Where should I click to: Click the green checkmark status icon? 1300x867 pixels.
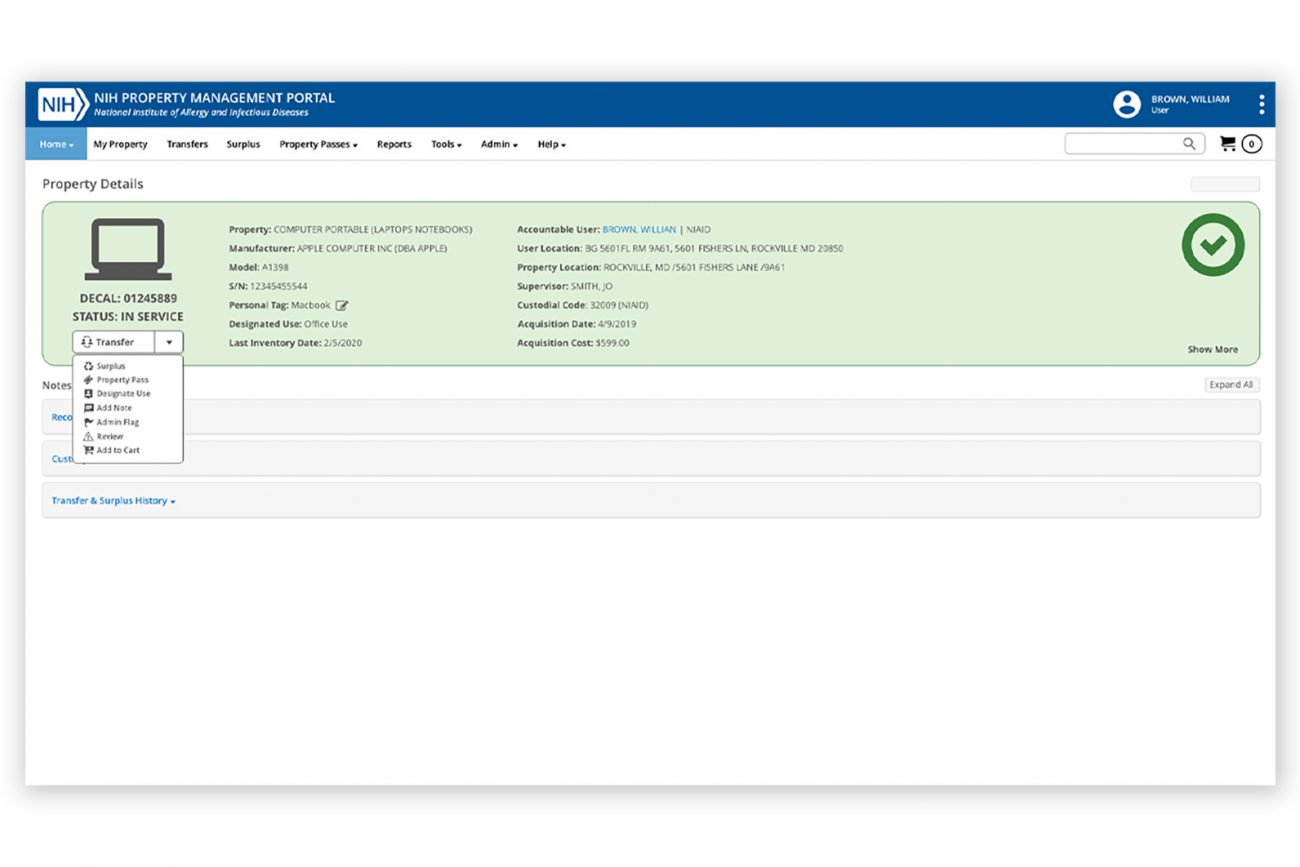pyautogui.click(x=1212, y=245)
